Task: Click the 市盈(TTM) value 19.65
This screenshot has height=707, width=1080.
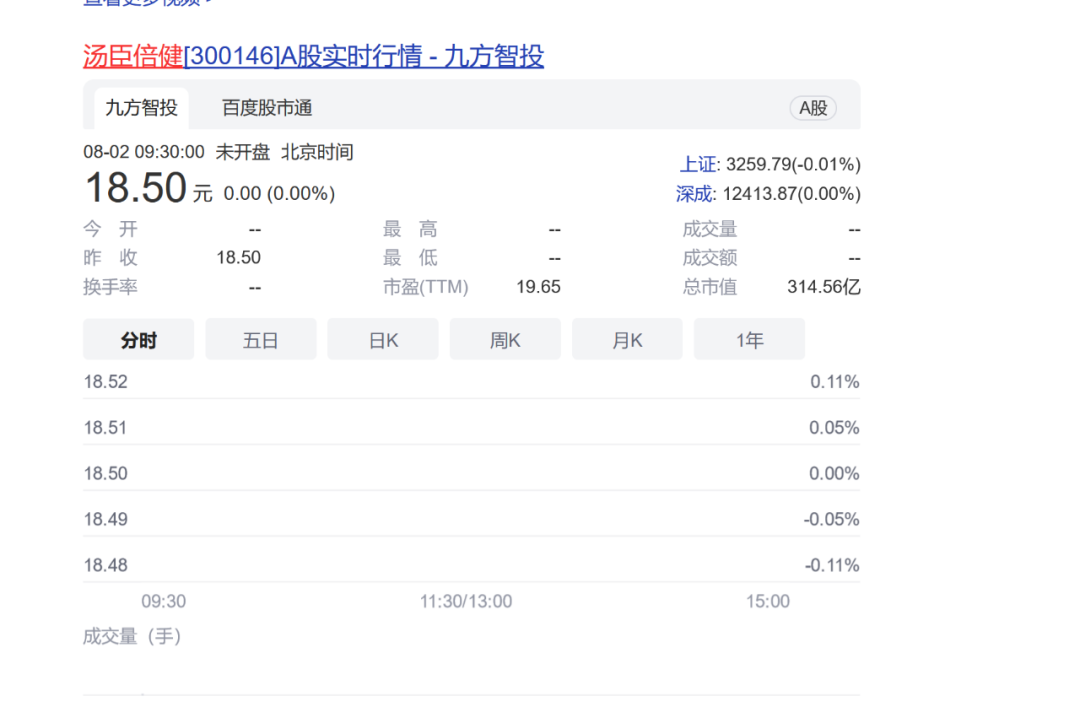Action: click(538, 287)
